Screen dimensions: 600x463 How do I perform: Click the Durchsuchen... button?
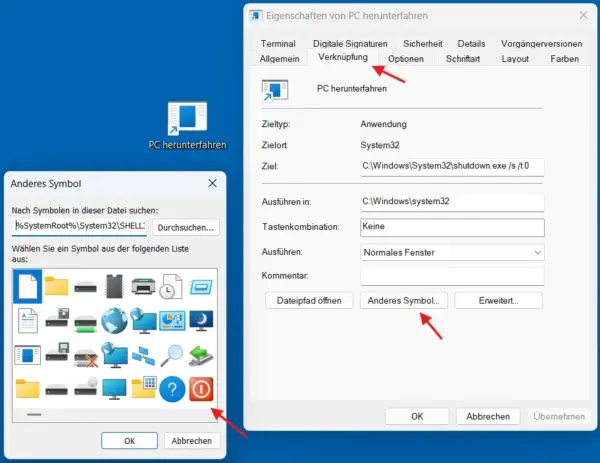[x=186, y=228]
